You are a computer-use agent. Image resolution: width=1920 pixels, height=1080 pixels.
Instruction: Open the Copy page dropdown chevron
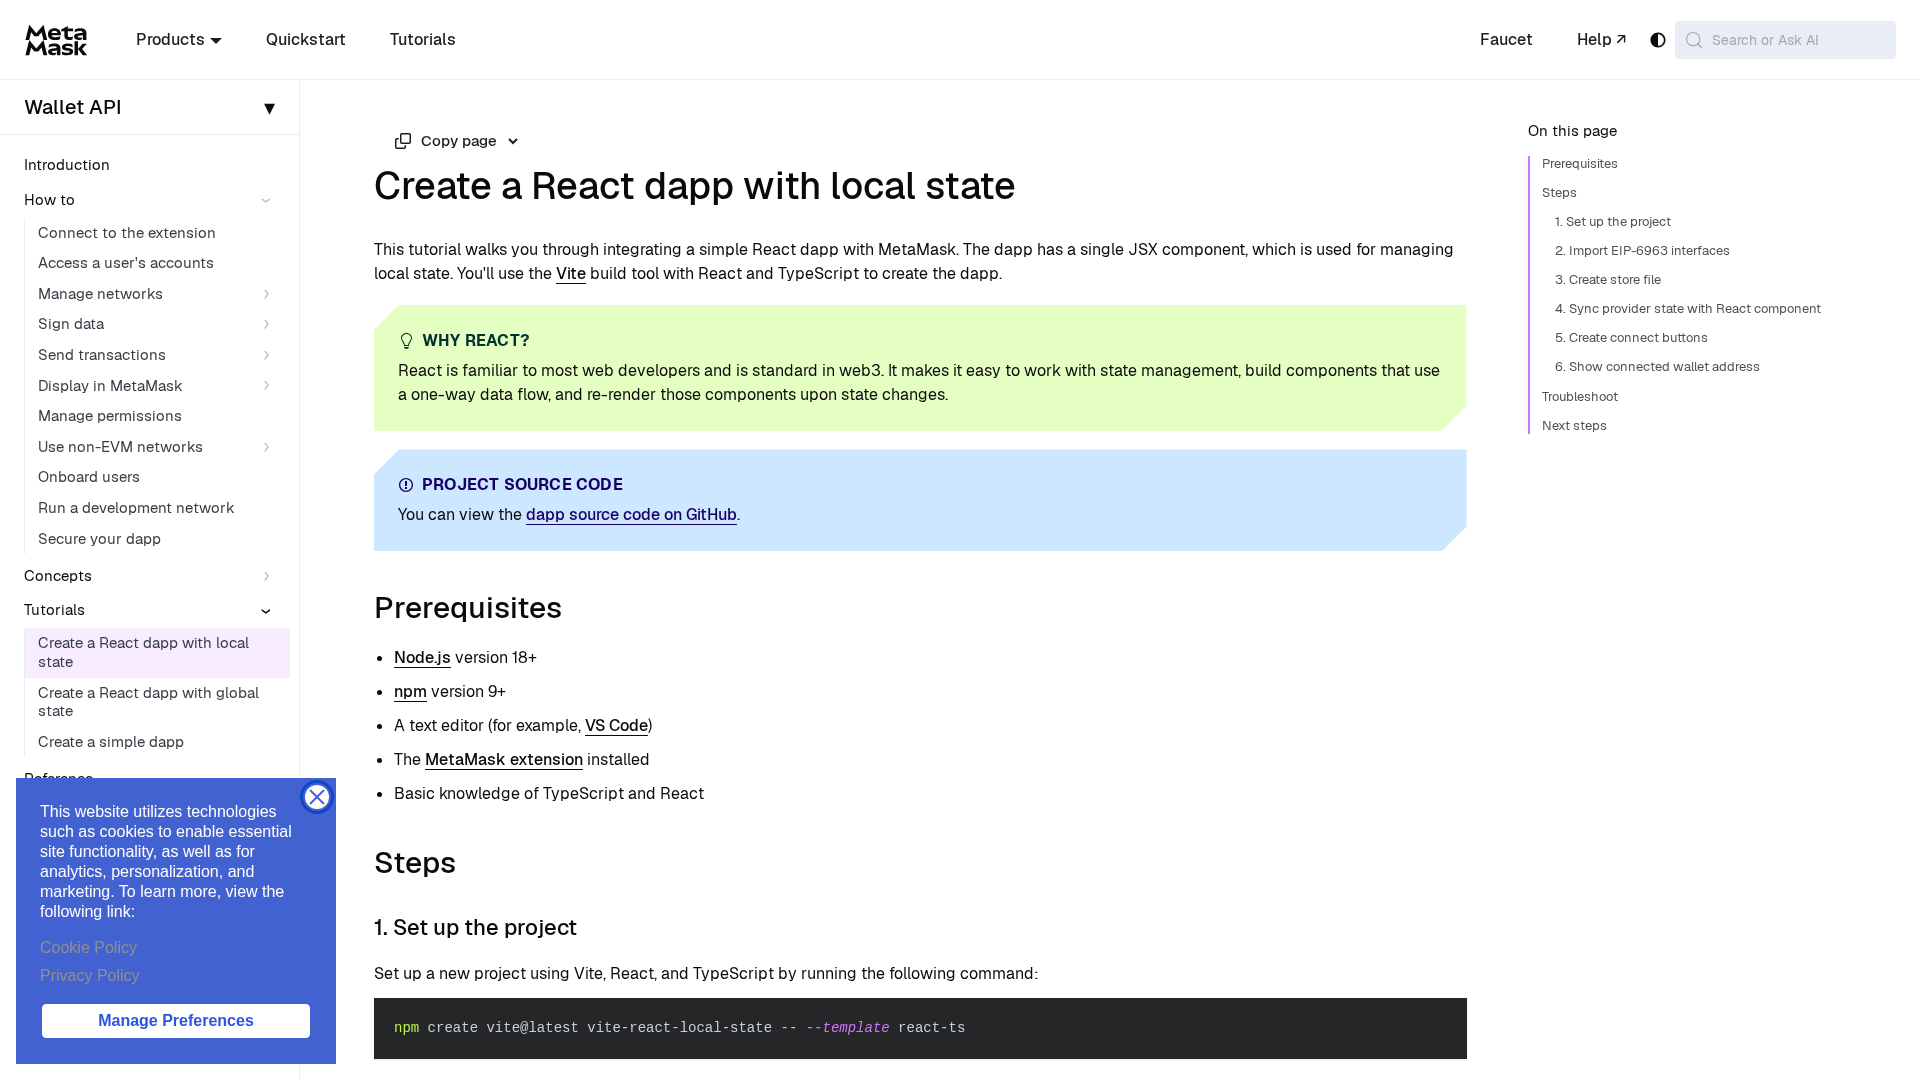pyautogui.click(x=513, y=141)
